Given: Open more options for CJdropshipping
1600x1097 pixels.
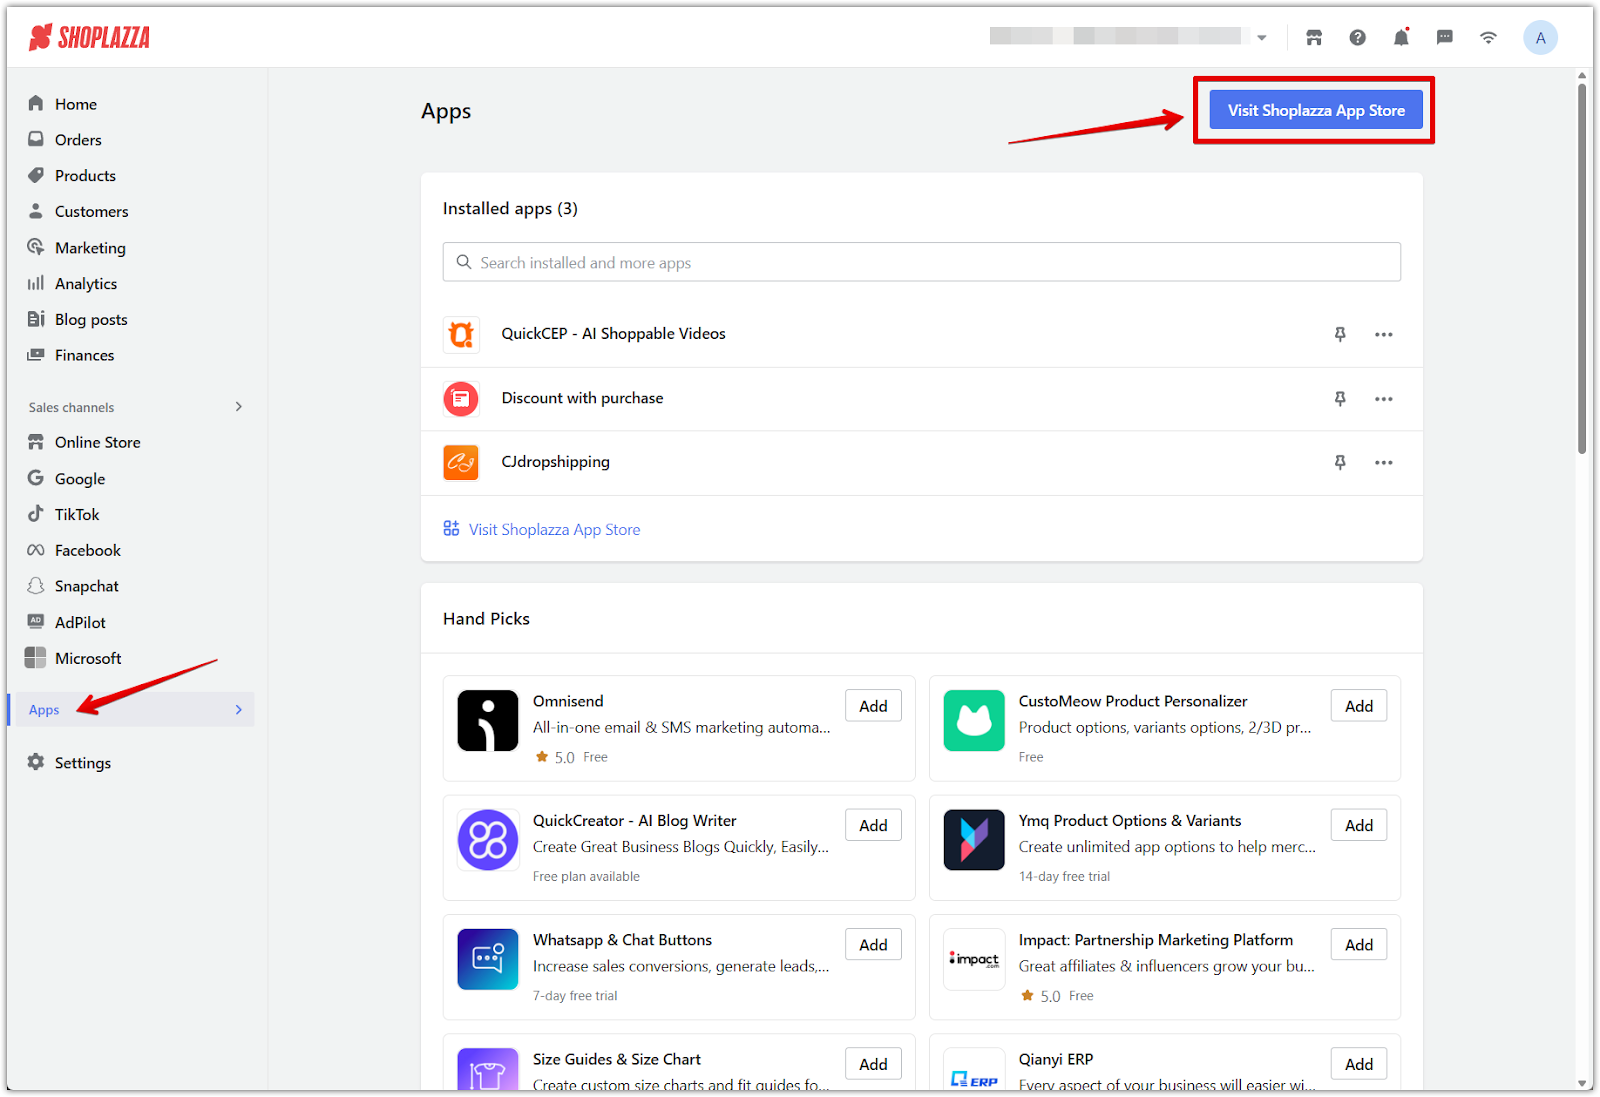Looking at the screenshot, I should 1384,463.
